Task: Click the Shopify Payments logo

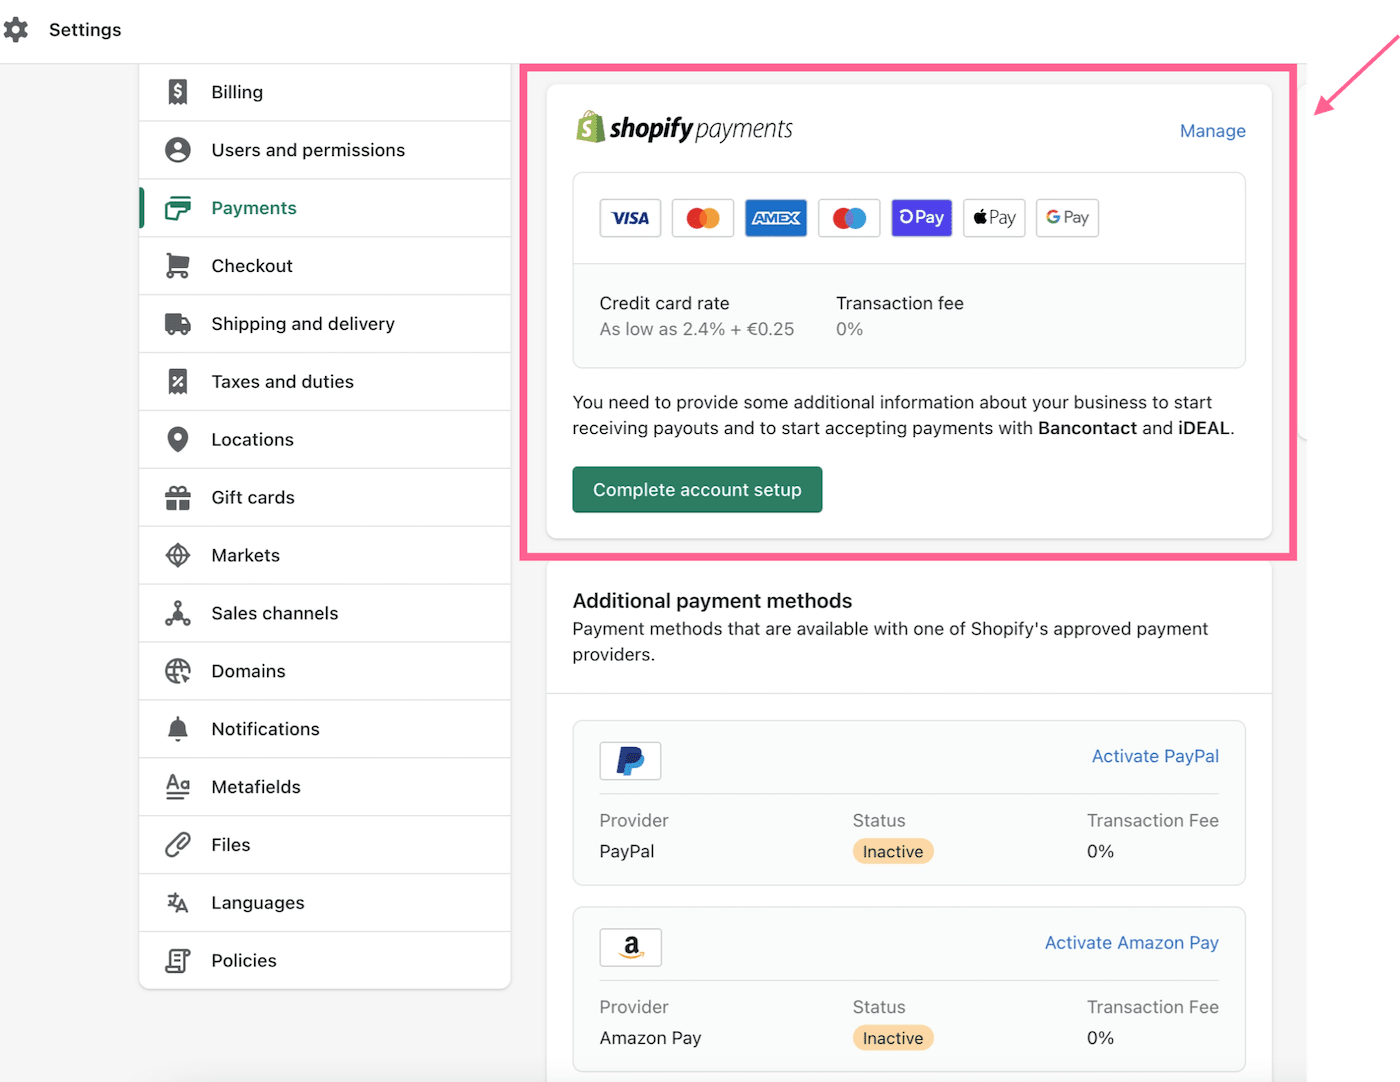Action: [684, 128]
